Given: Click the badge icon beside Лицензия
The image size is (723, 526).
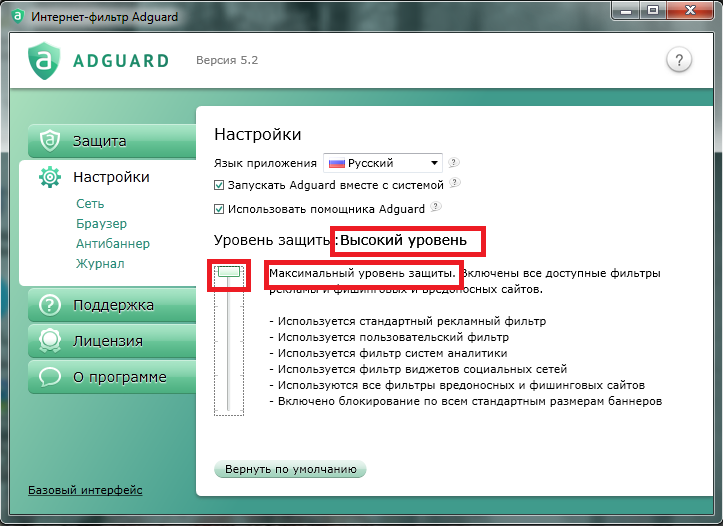Looking at the screenshot, I should (50, 341).
